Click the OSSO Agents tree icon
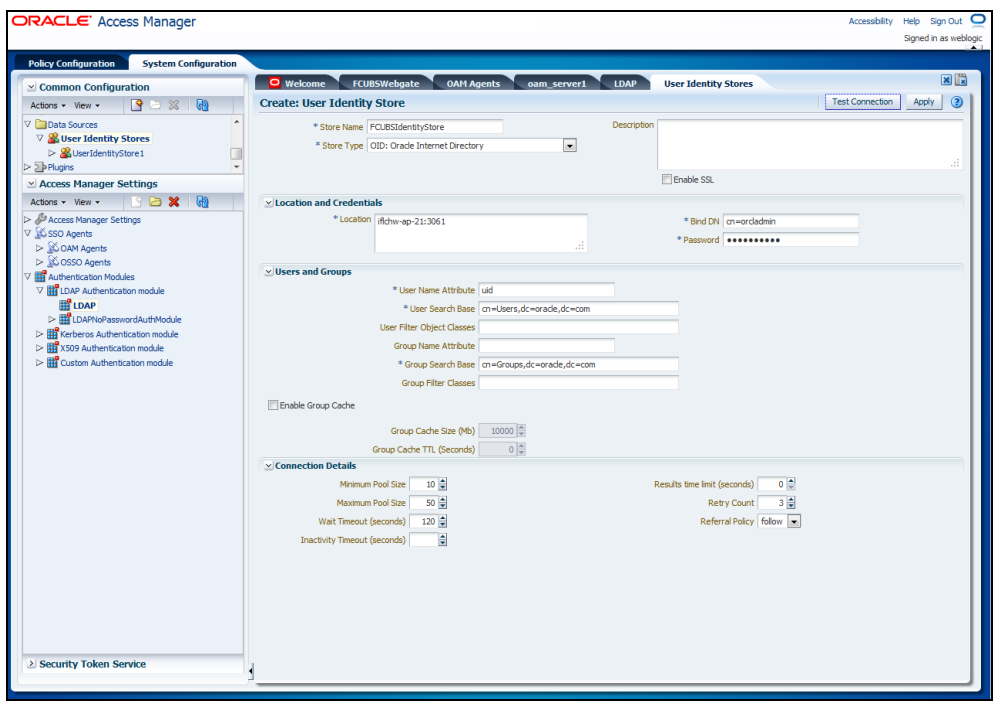The height and width of the screenshot is (705, 1000). pos(53,262)
